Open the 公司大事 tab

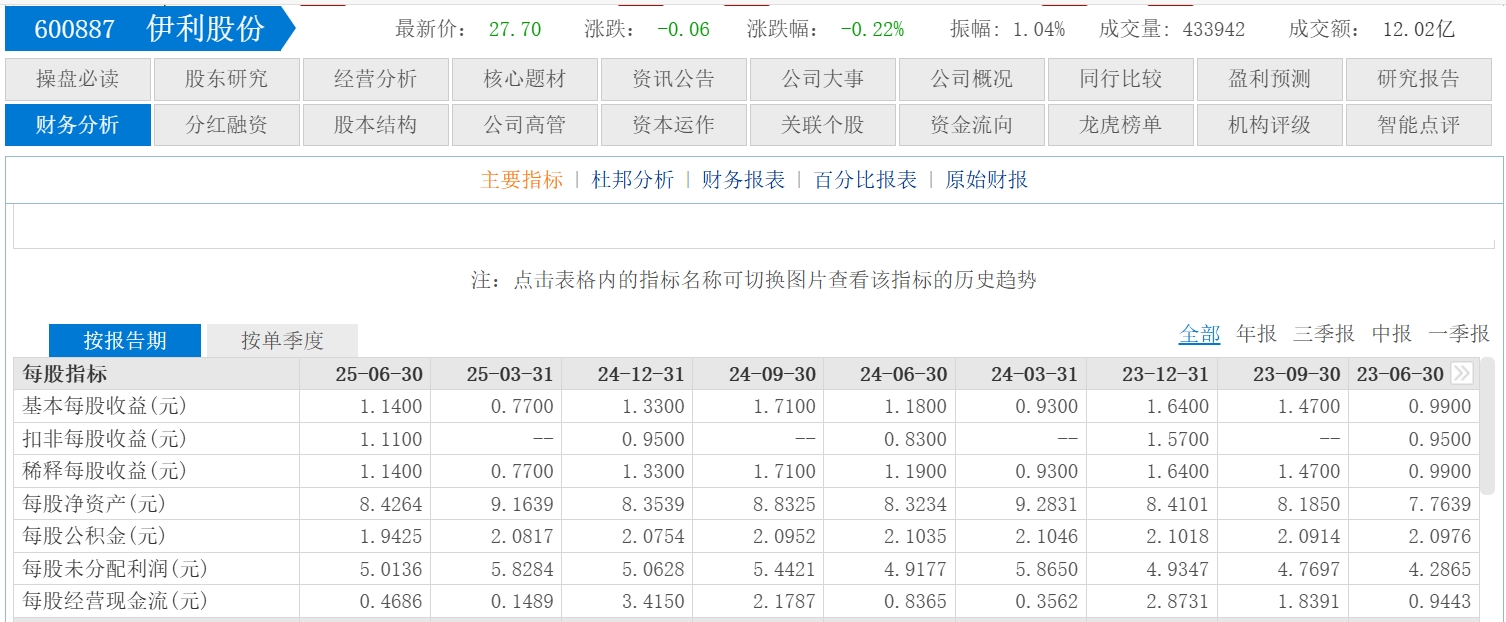coord(823,79)
